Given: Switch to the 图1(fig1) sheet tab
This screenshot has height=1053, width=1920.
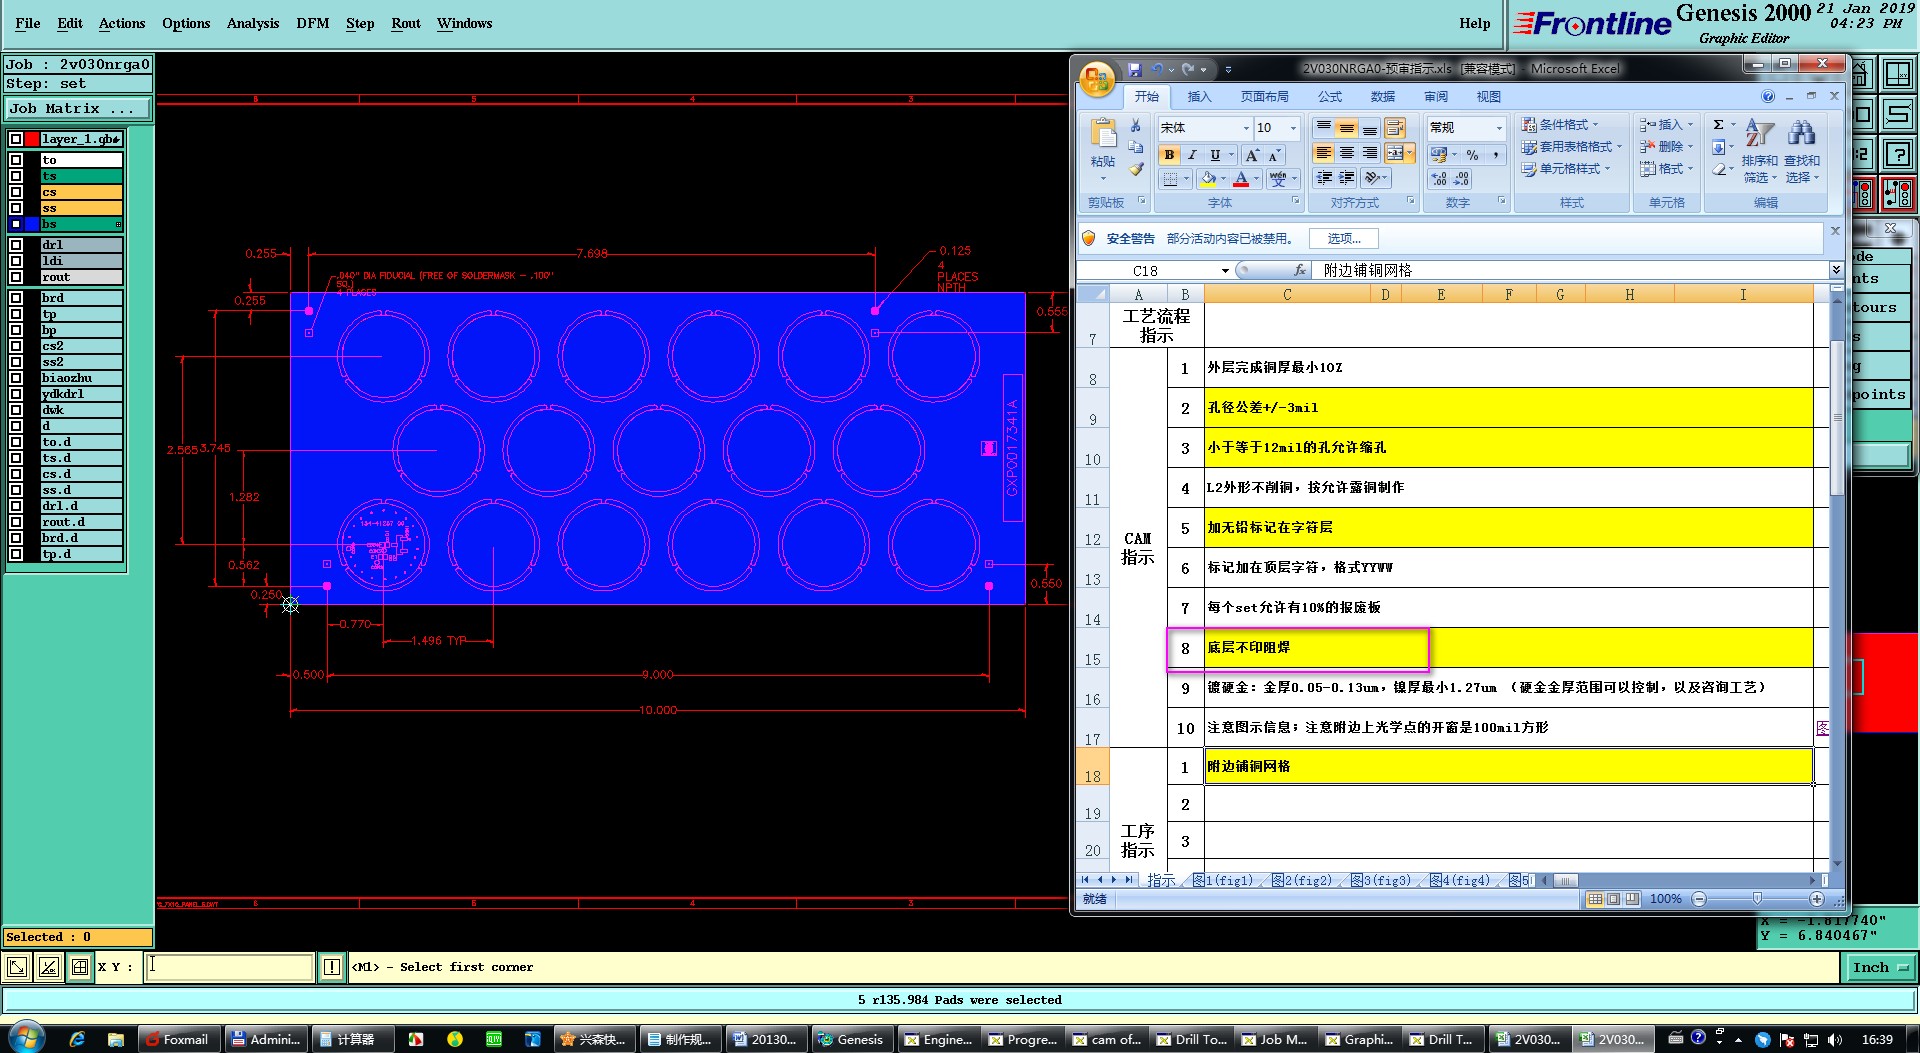Looking at the screenshot, I should (1222, 880).
